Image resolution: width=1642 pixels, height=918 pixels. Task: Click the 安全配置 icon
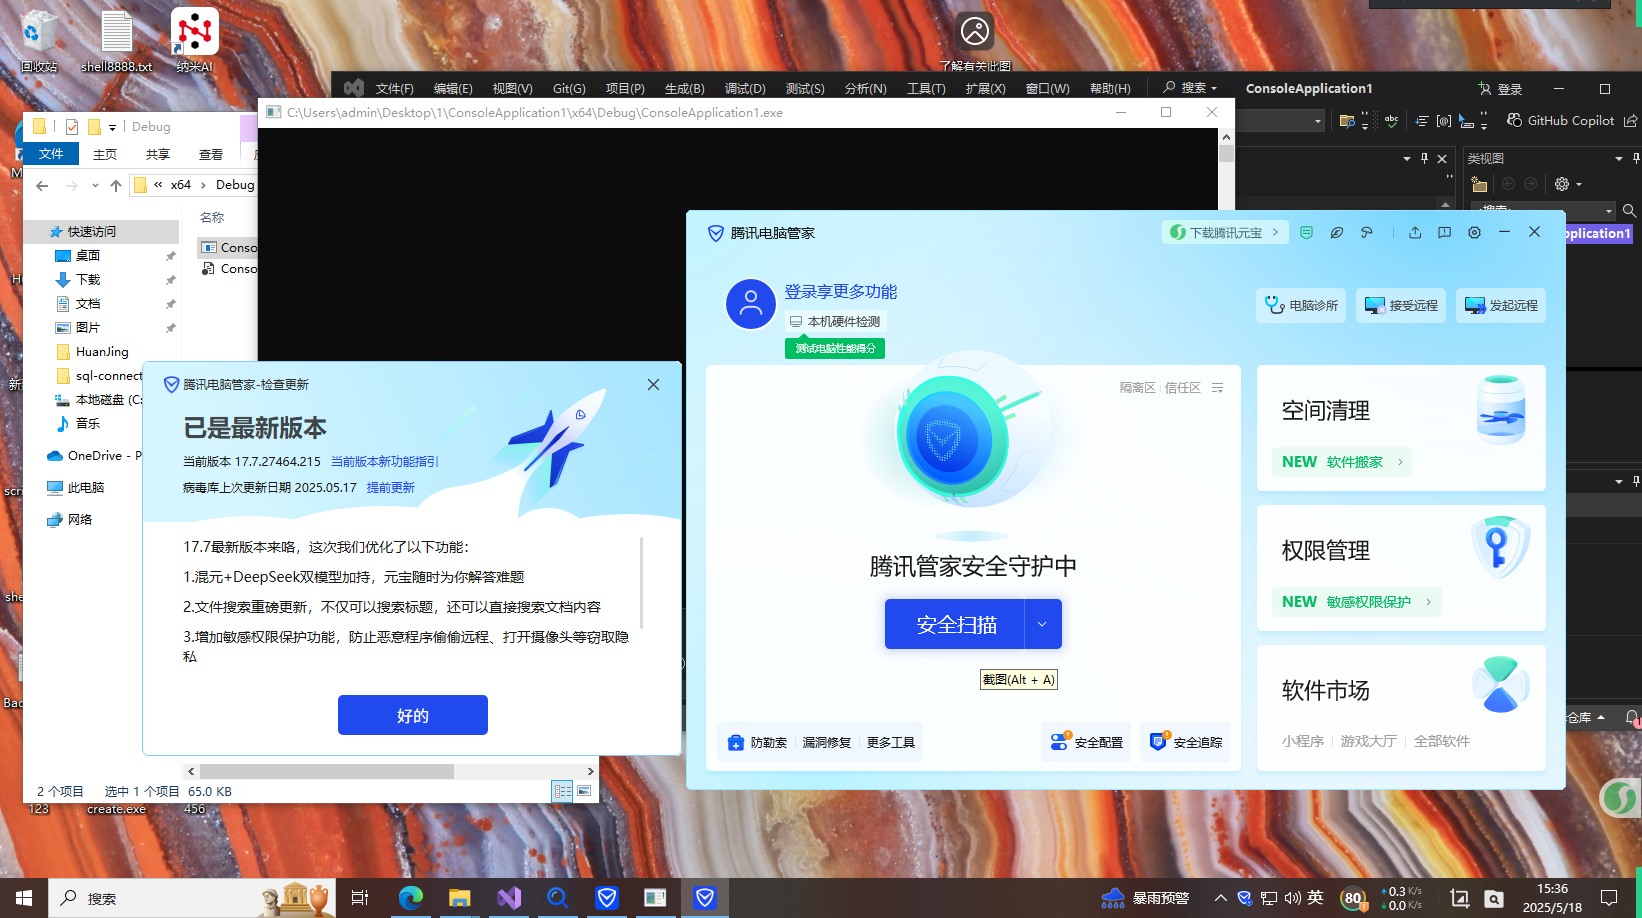[1059, 742]
